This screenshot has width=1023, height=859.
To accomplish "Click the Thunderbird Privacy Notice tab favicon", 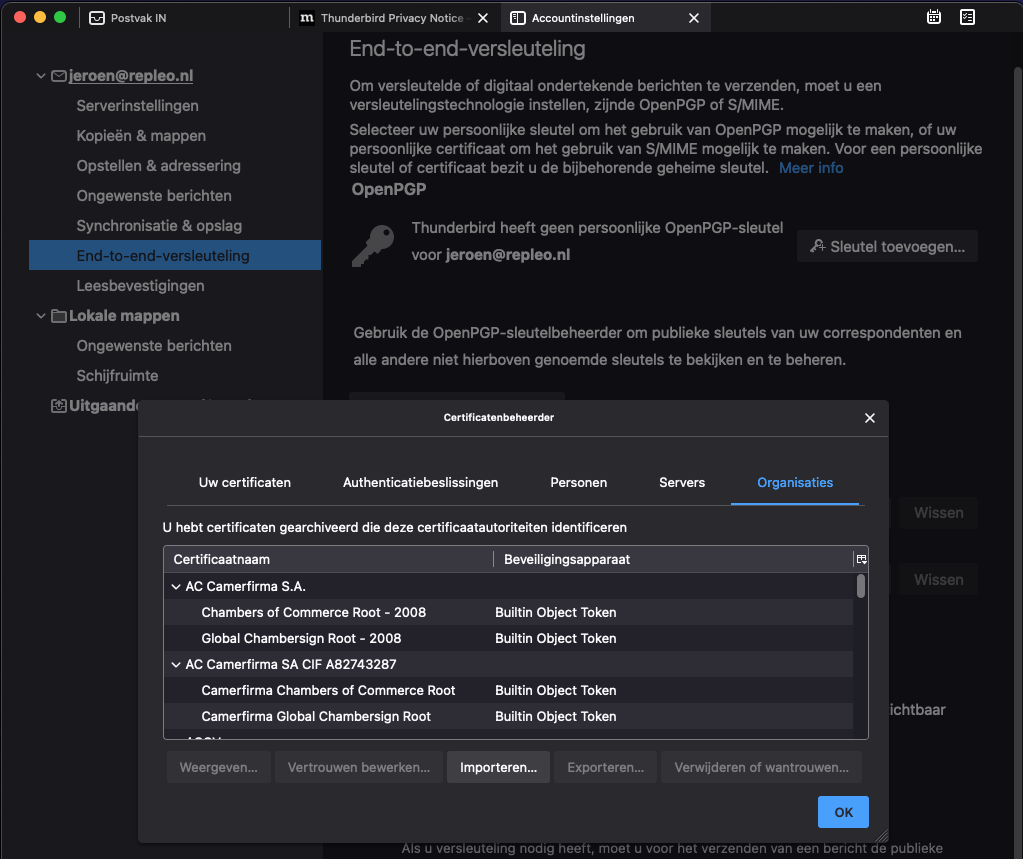I will (307, 18).
